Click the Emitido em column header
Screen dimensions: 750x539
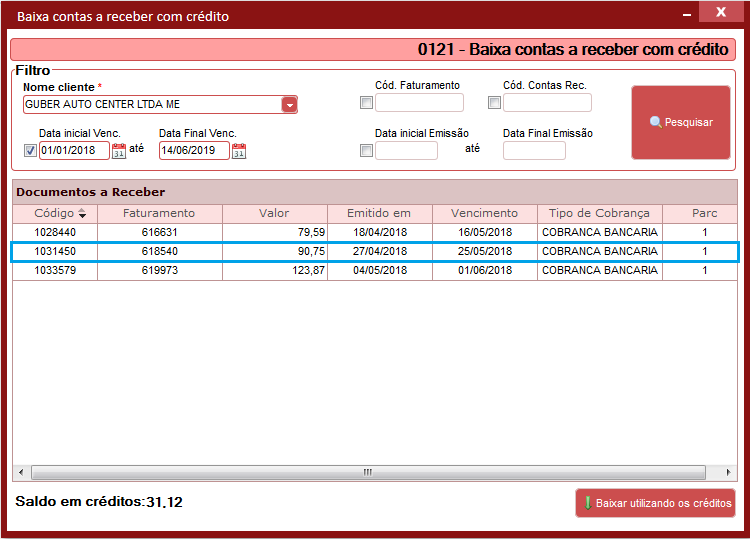[380, 213]
